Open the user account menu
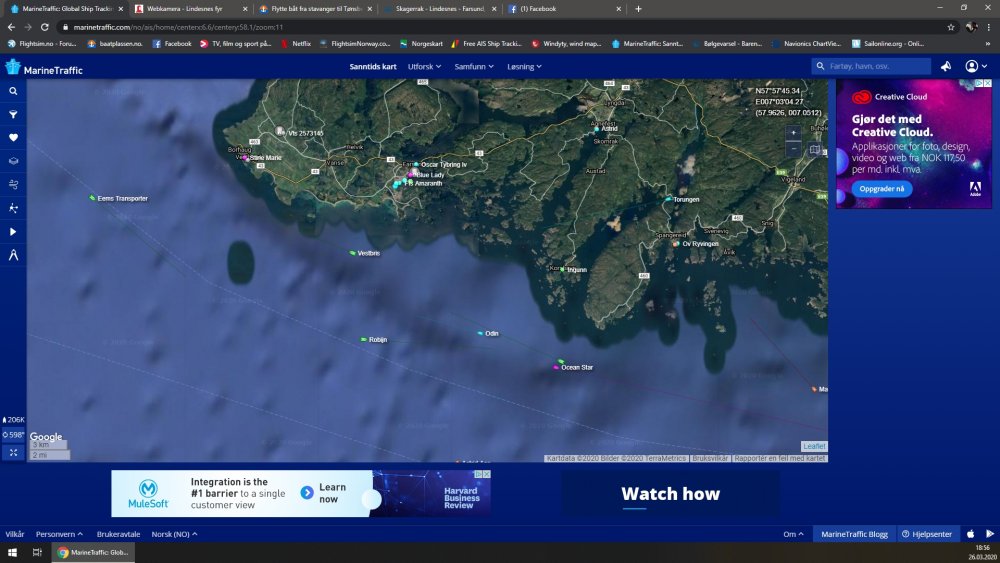 [976, 66]
